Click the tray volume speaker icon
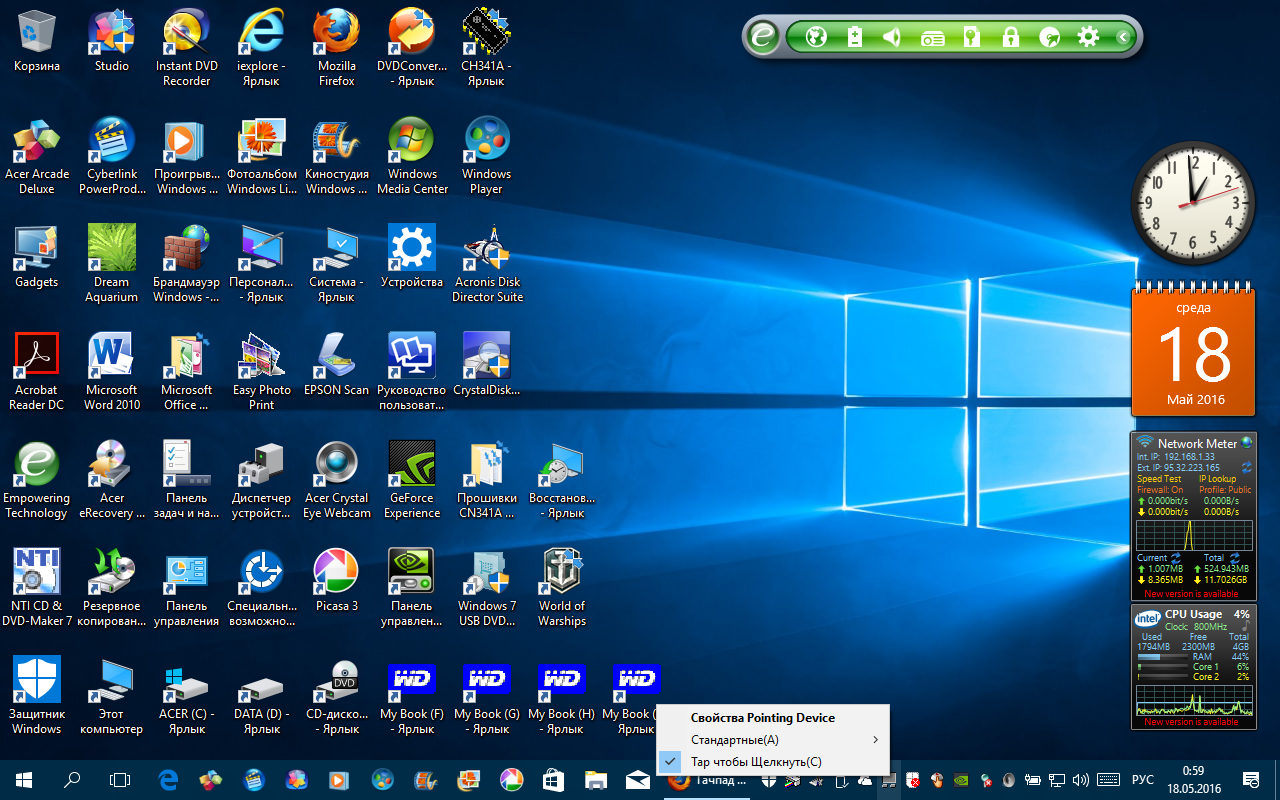 pyautogui.click(x=1081, y=780)
